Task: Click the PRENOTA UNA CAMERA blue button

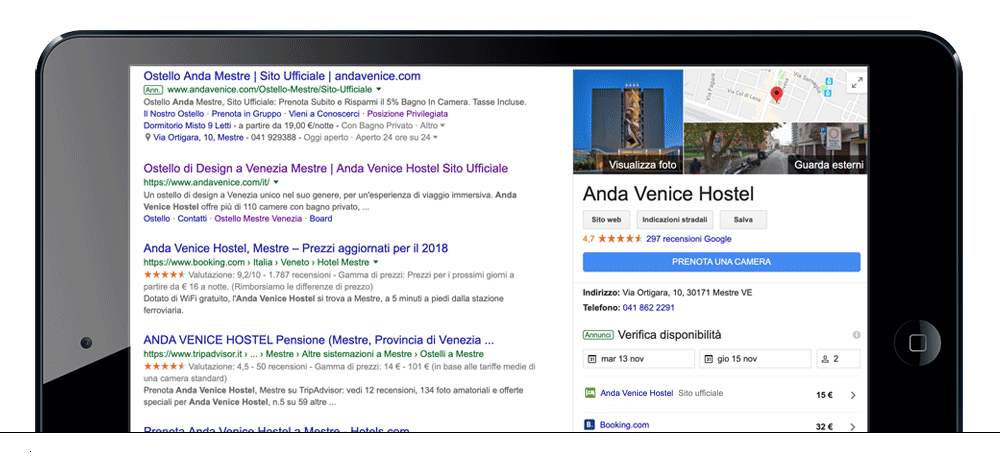Action: point(721,262)
